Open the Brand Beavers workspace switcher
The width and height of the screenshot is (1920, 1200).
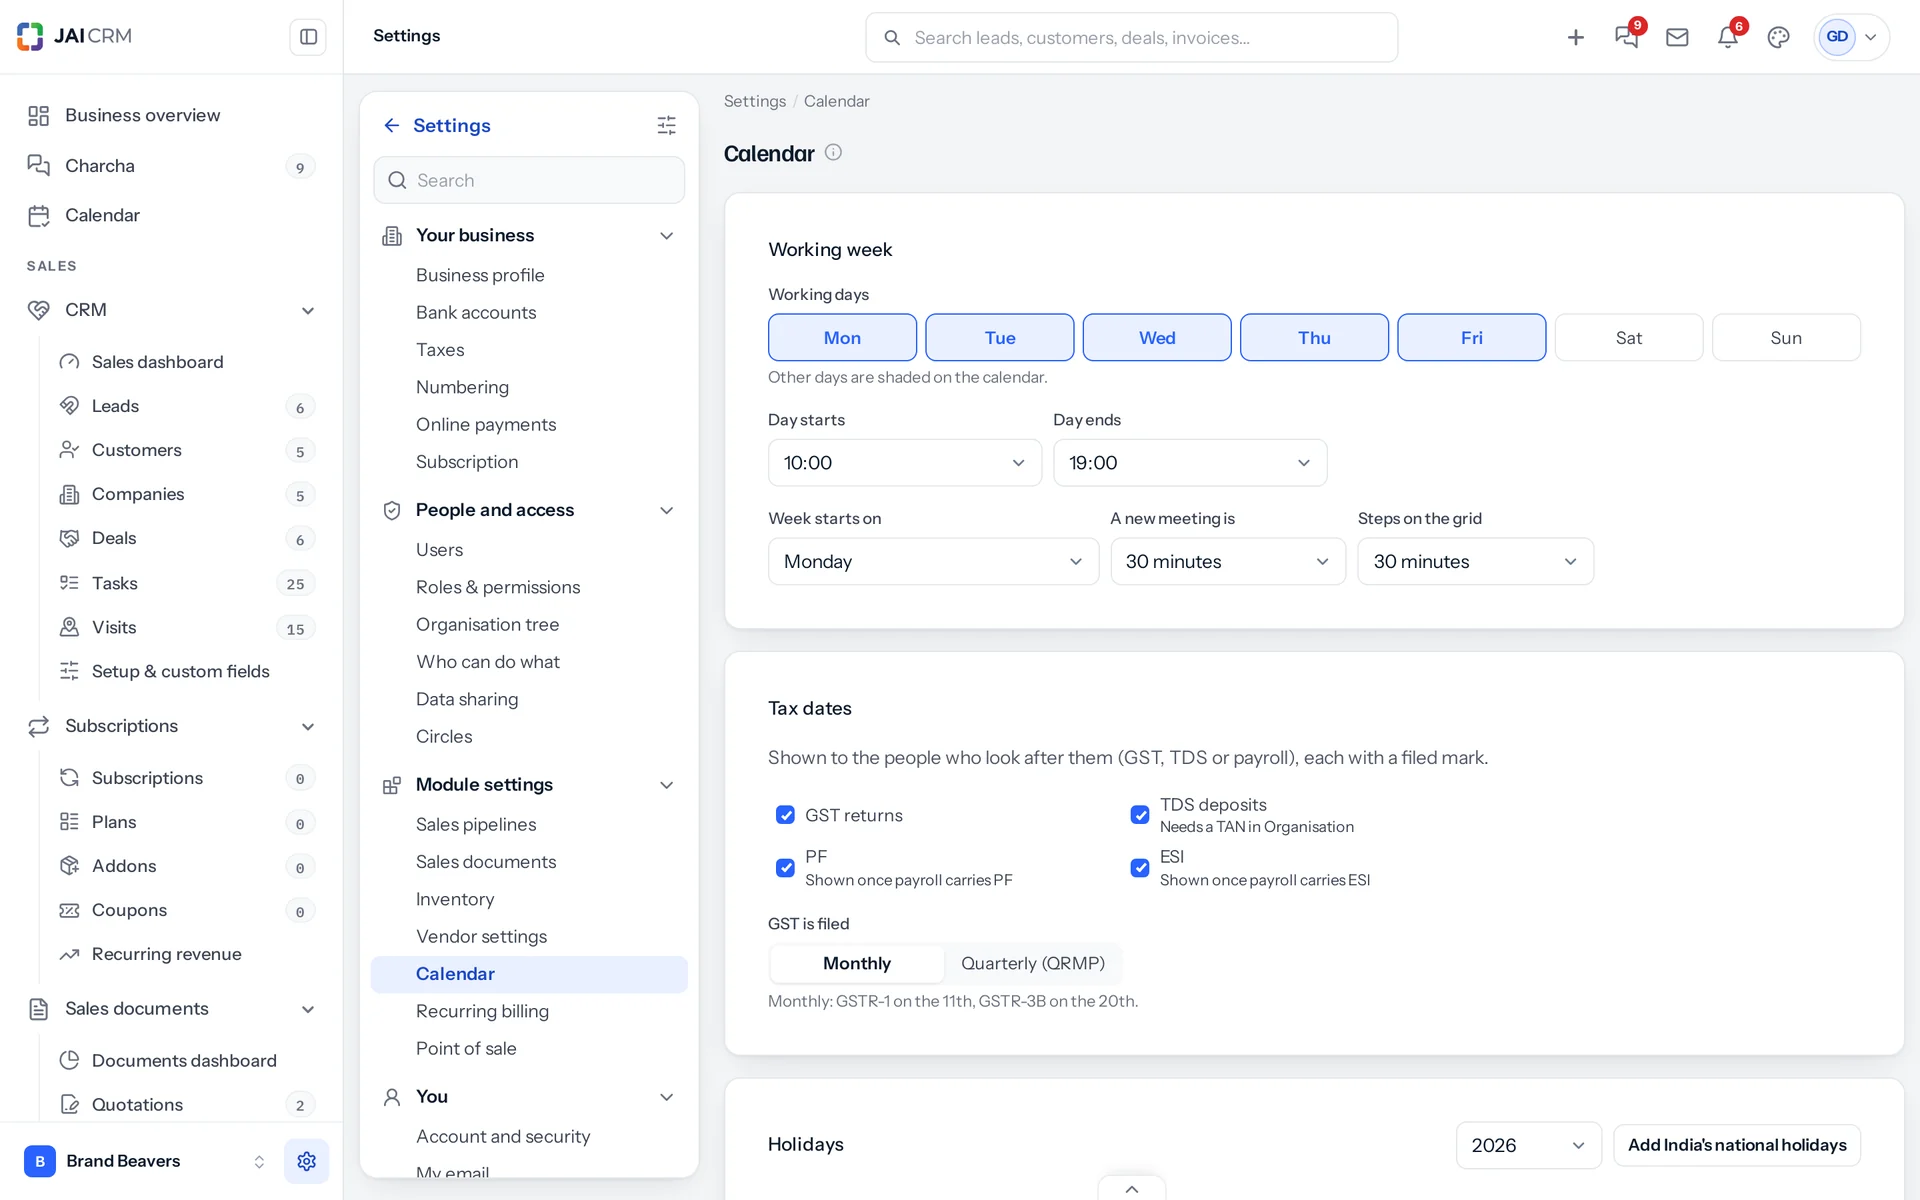tap(147, 1161)
